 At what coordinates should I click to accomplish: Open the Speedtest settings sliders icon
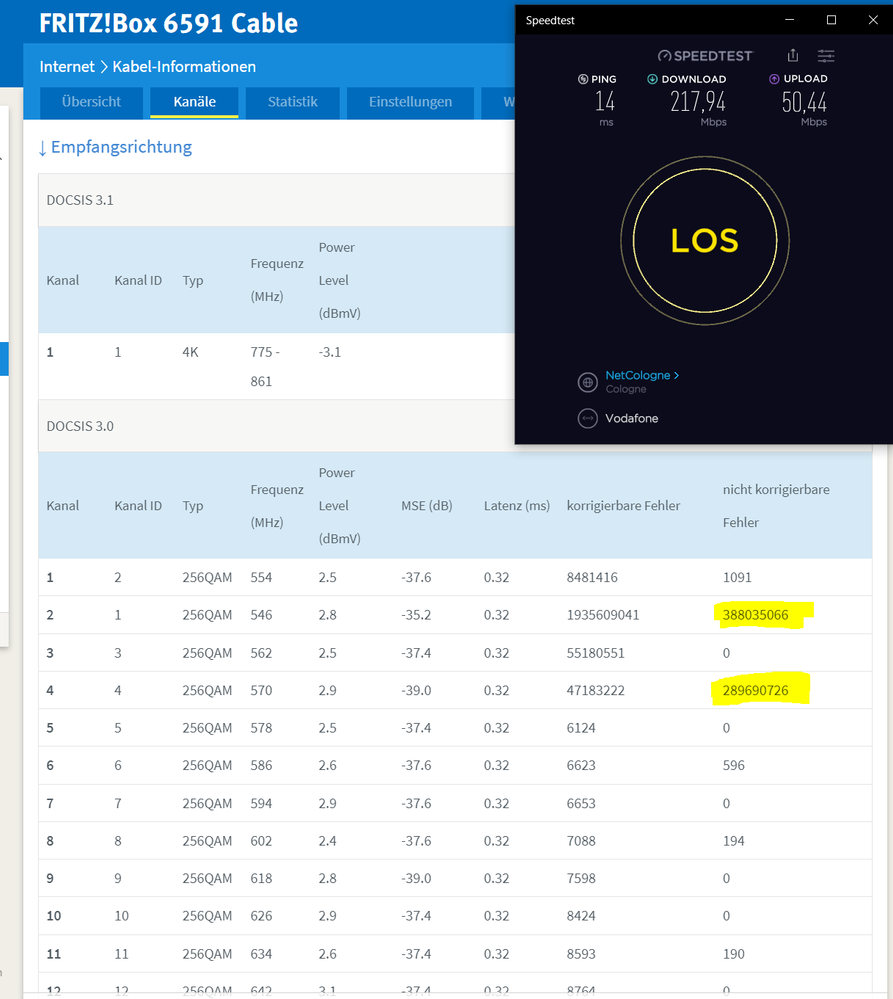coord(826,55)
